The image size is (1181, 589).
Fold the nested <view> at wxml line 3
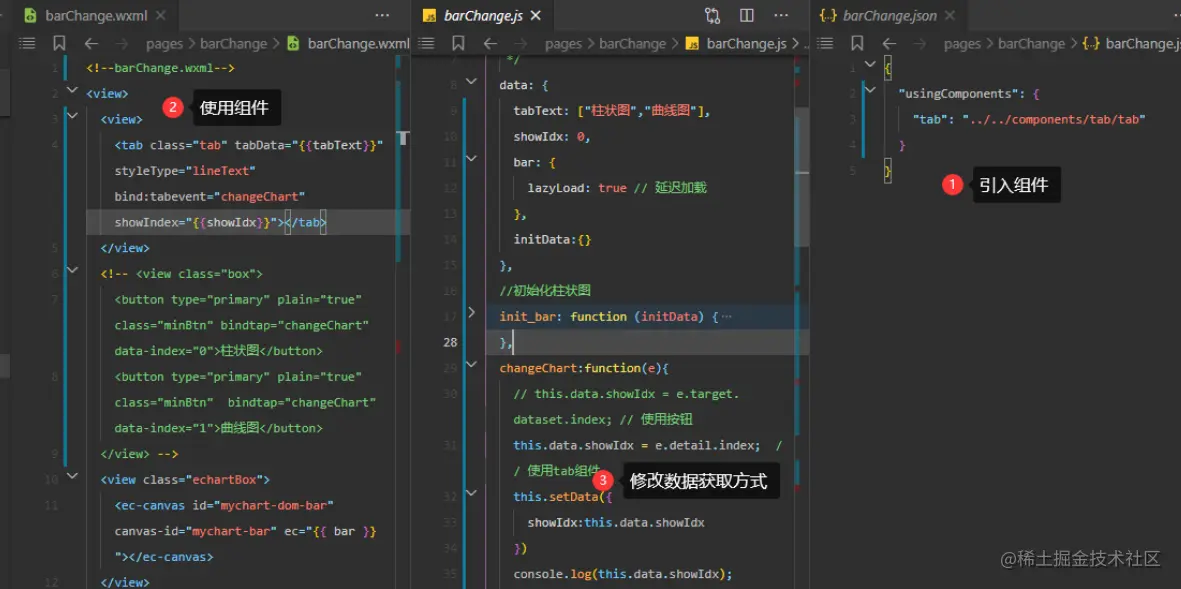click(x=72, y=117)
